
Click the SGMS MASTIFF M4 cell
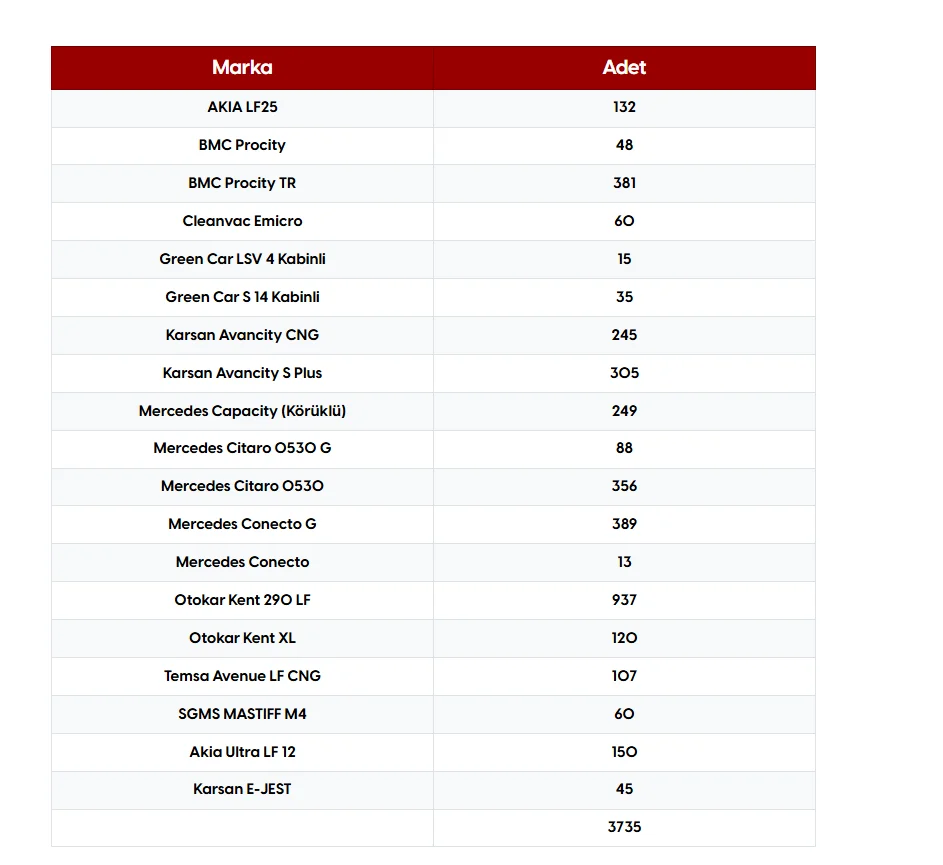coord(242,714)
